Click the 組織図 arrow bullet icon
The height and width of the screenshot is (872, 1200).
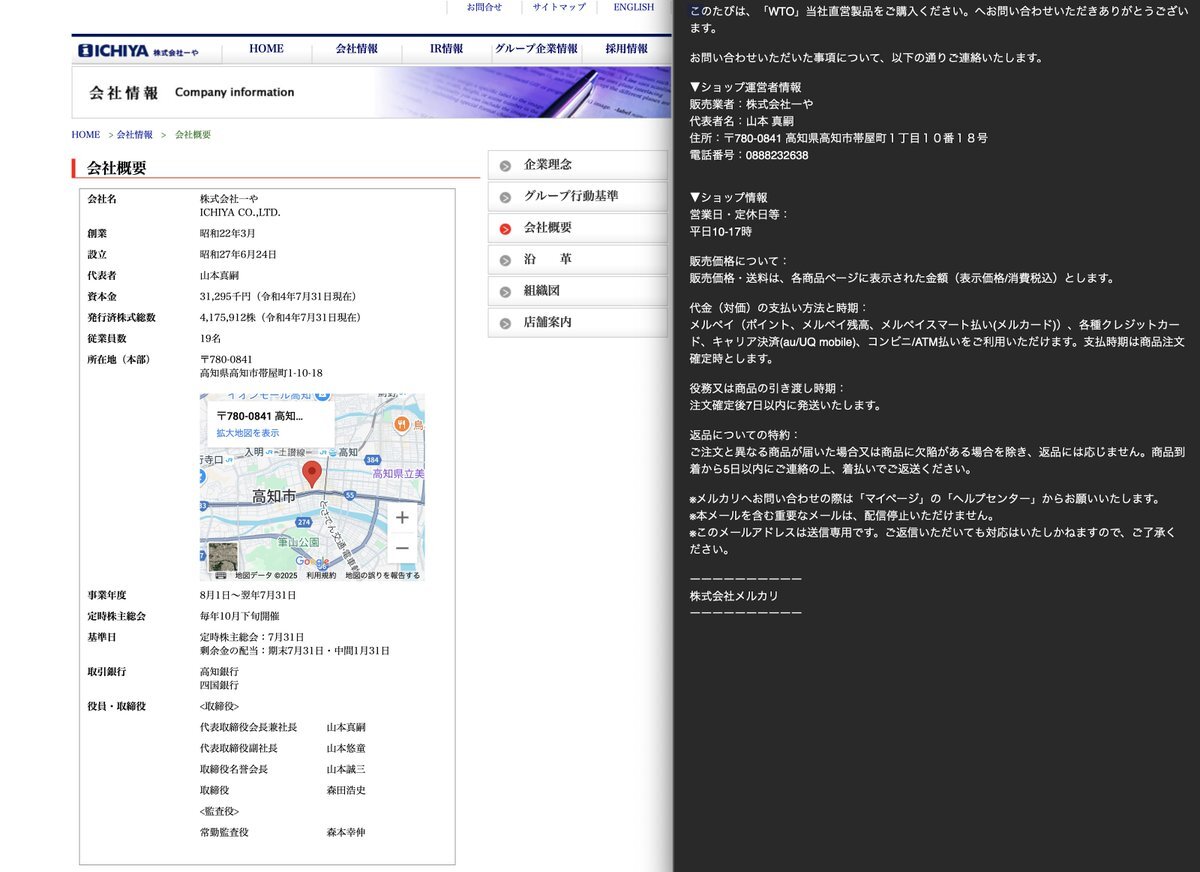(x=505, y=292)
